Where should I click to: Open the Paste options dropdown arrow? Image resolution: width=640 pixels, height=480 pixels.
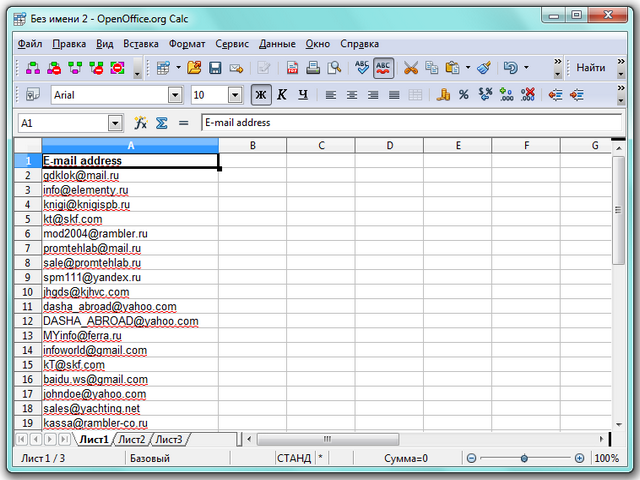pyautogui.click(x=468, y=67)
